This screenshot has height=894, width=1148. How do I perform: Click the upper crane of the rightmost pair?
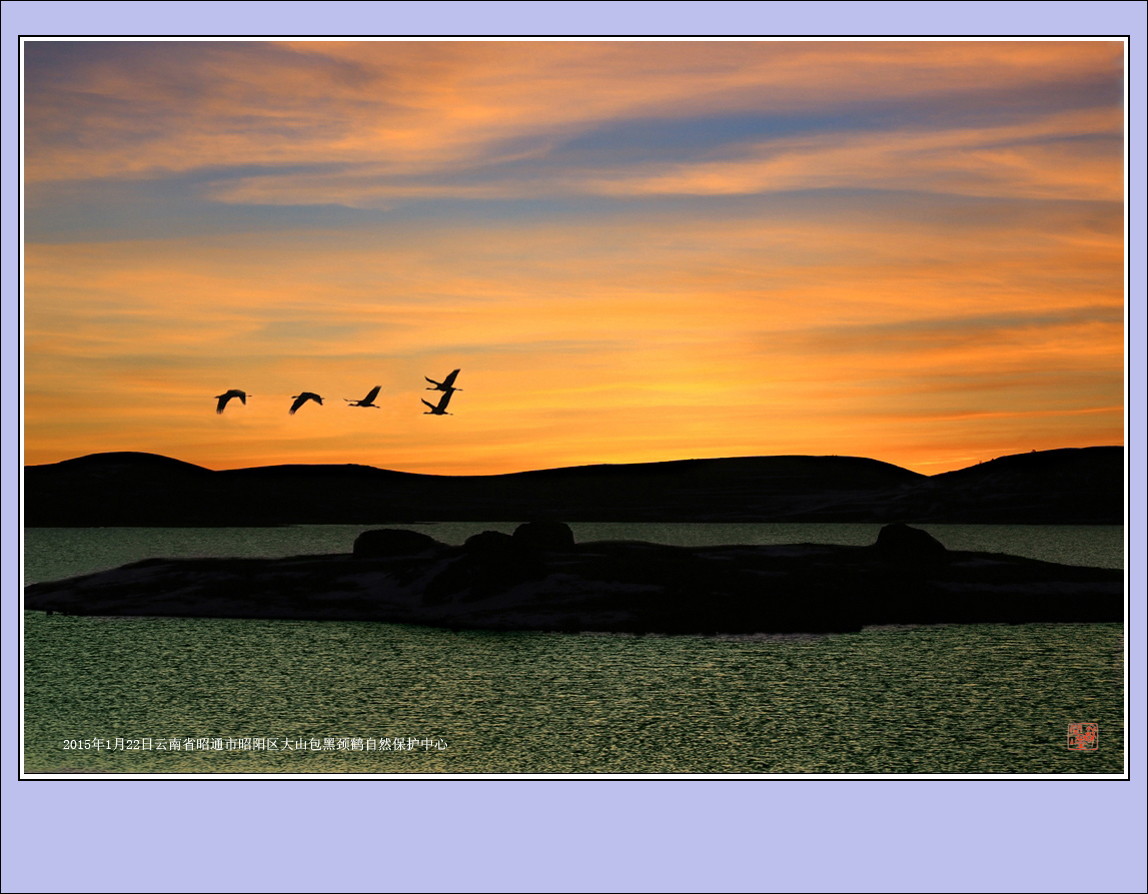(444, 381)
